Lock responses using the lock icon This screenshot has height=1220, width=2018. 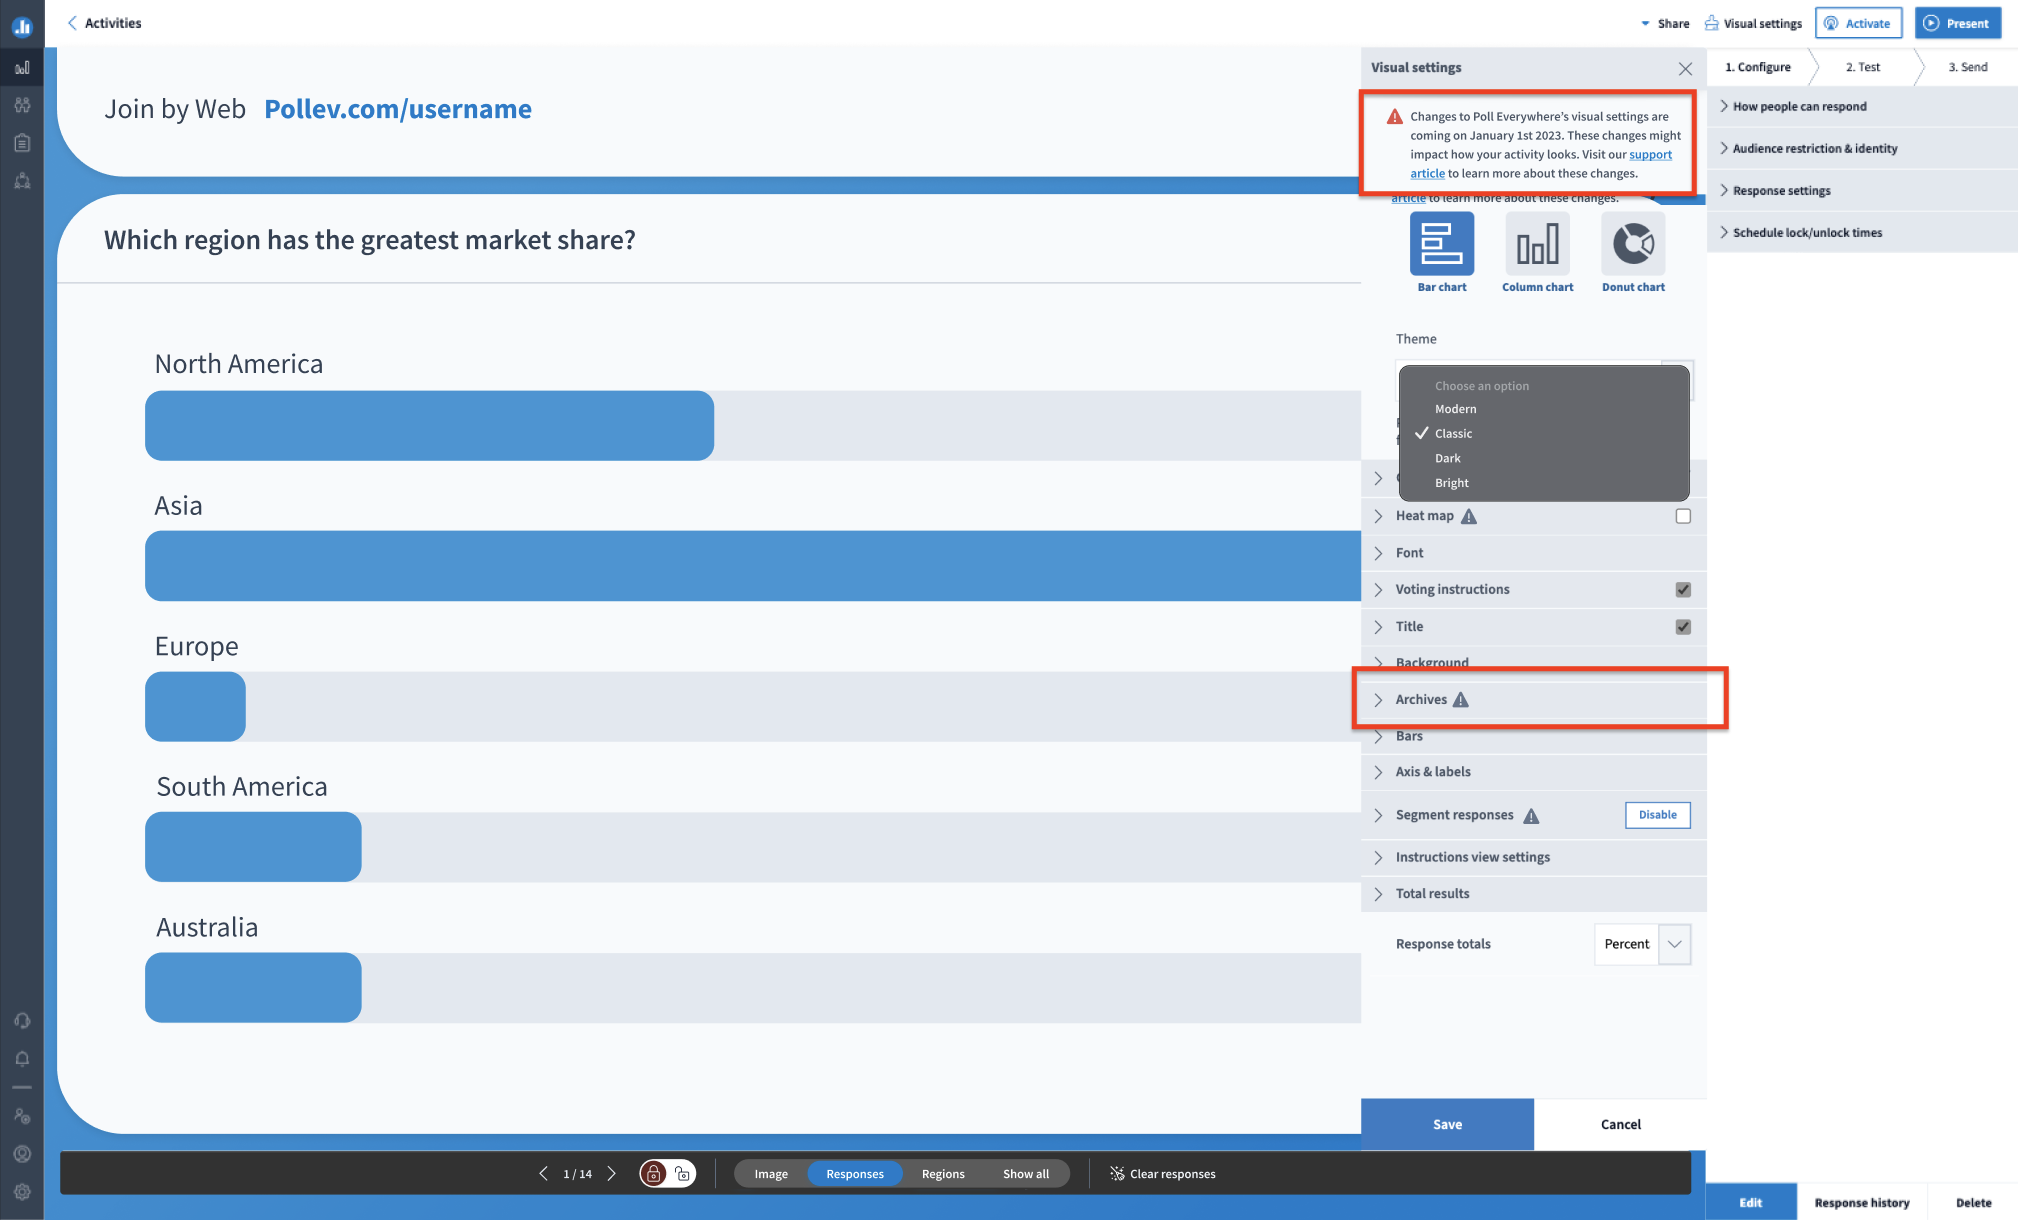tap(653, 1173)
